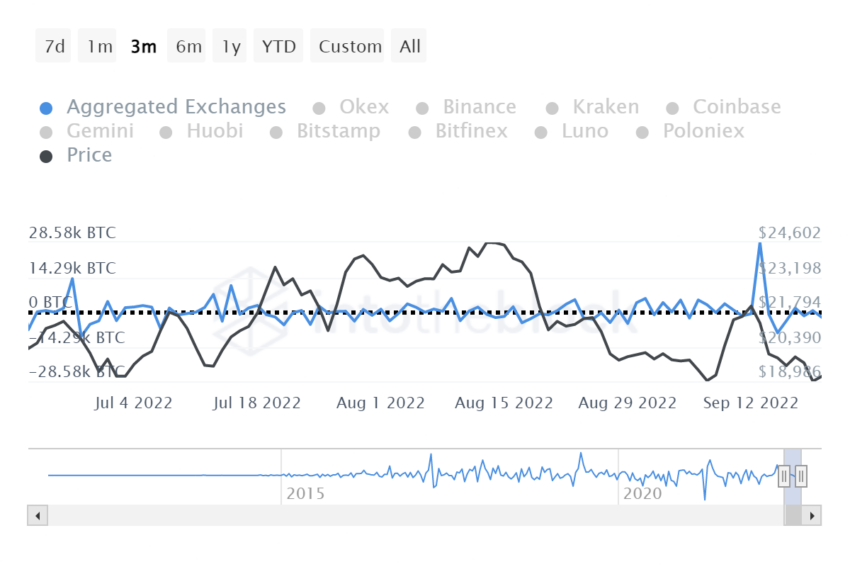Viewport: 850px width, 567px height.
Task: Click the grey Okex legend dot
Action: pos(319,108)
